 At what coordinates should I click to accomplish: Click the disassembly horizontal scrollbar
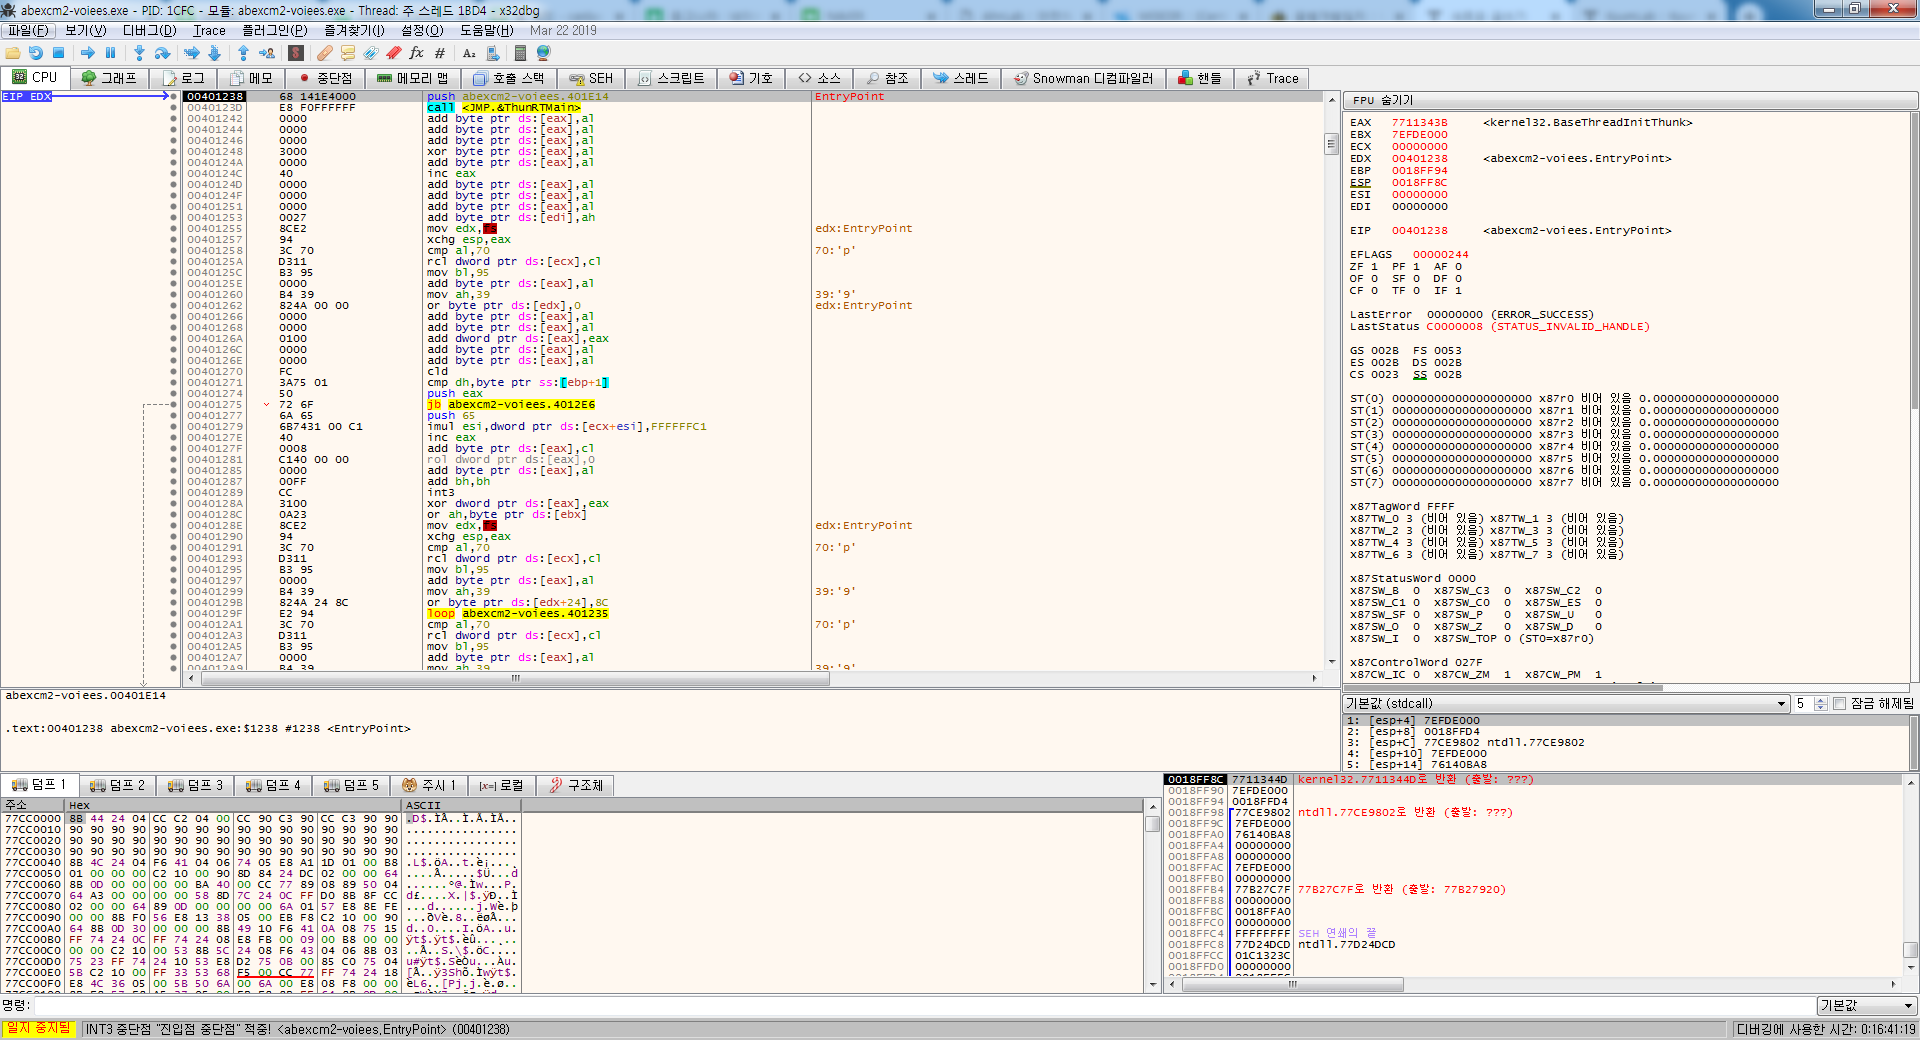[x=515, y=678]
